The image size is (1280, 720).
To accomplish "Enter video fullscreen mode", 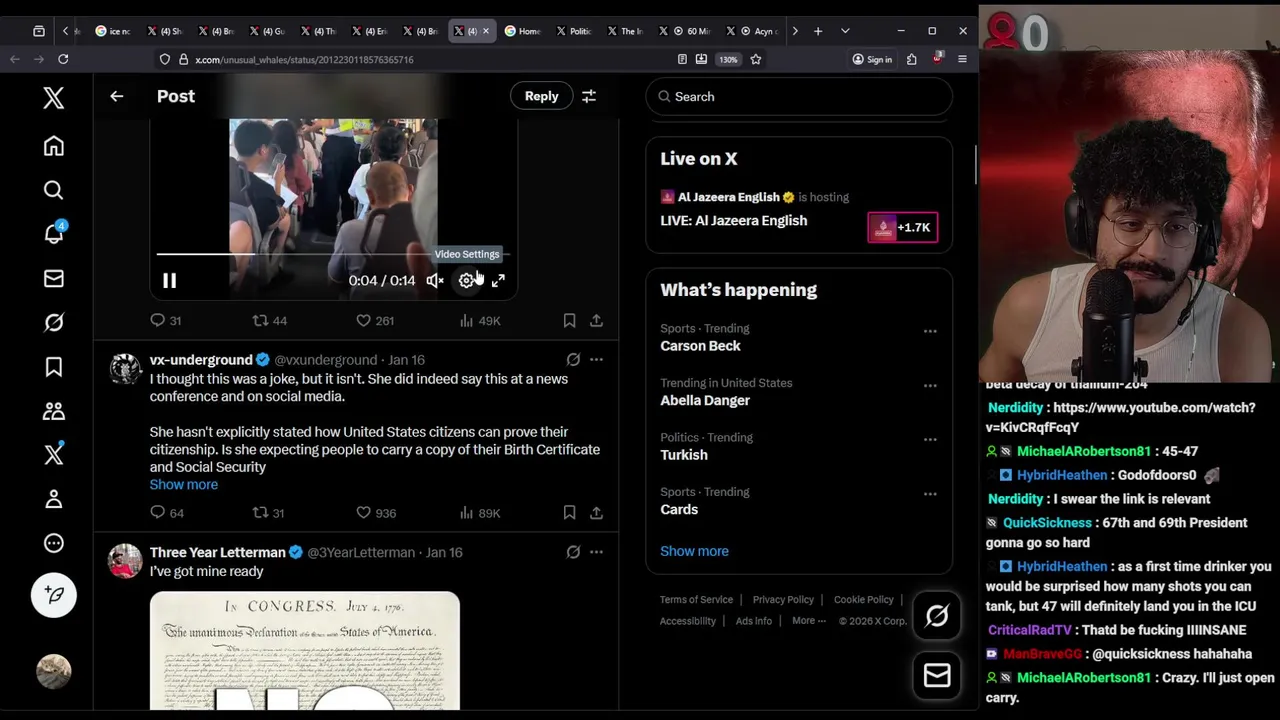I will pos(498,281).
